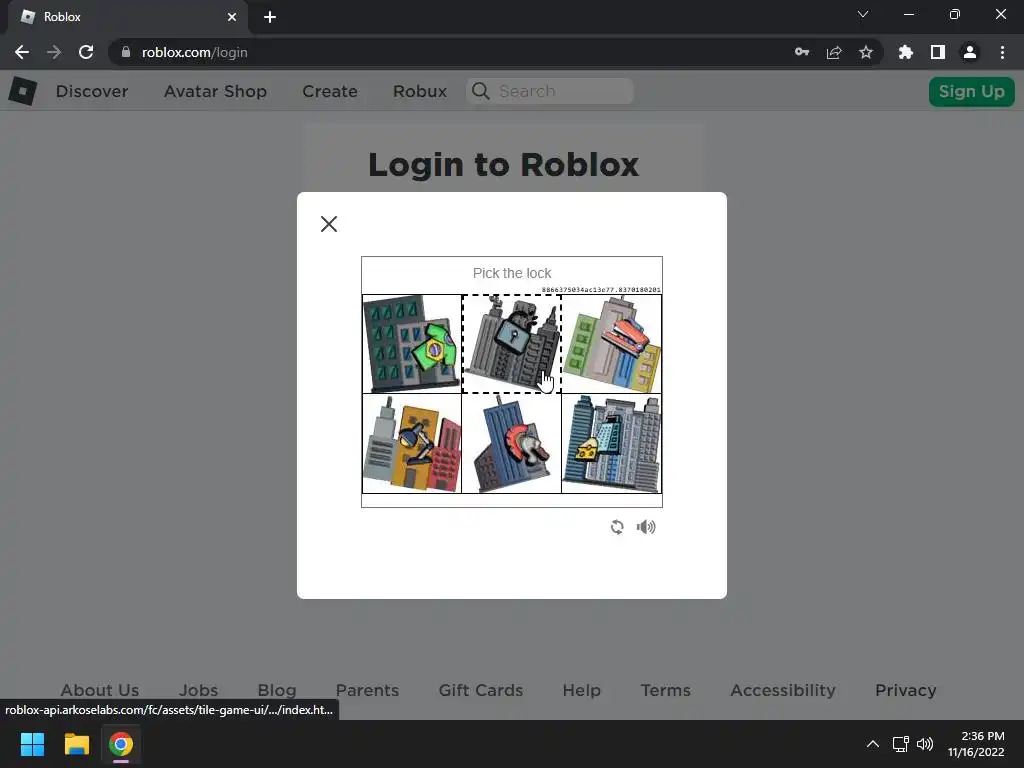Switch to the audio challenge speaker icon
The height and width of the screenshot is (768, 1024).
click(646, 527)
